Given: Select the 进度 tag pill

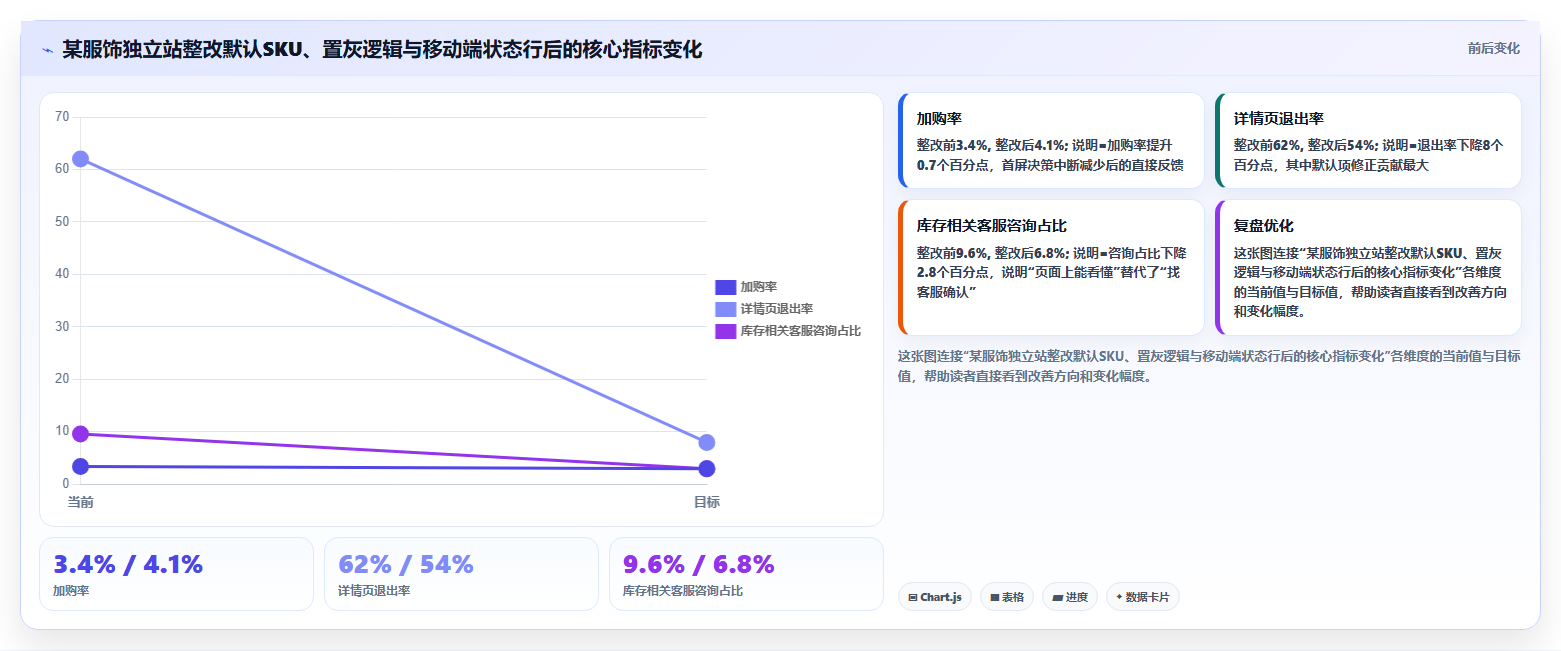Looking at the screenshot, I should [1069, 597].
